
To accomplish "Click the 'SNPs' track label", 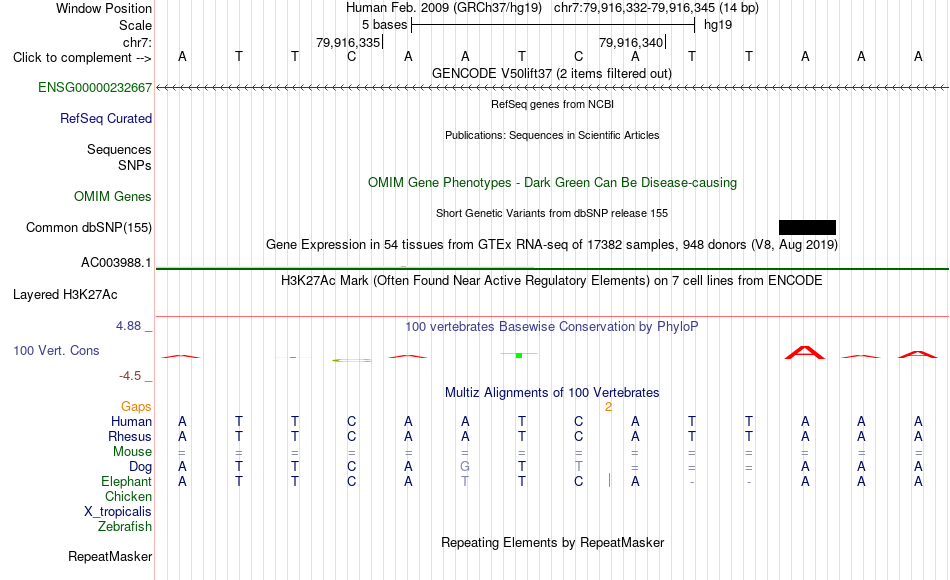I will (x=135, y=165).
